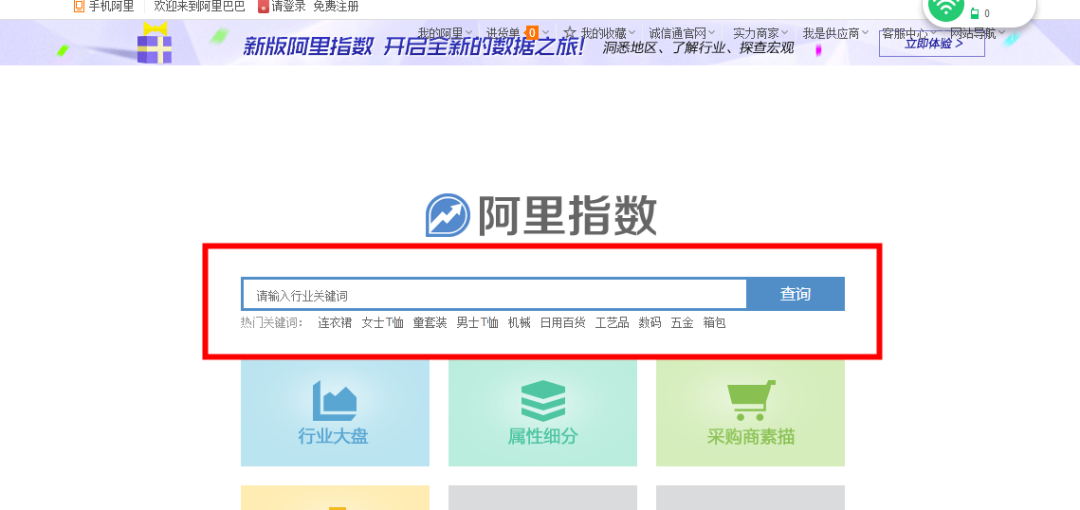Select hot keyword 女士T恤
The image size is (1080, 510).
383,323
